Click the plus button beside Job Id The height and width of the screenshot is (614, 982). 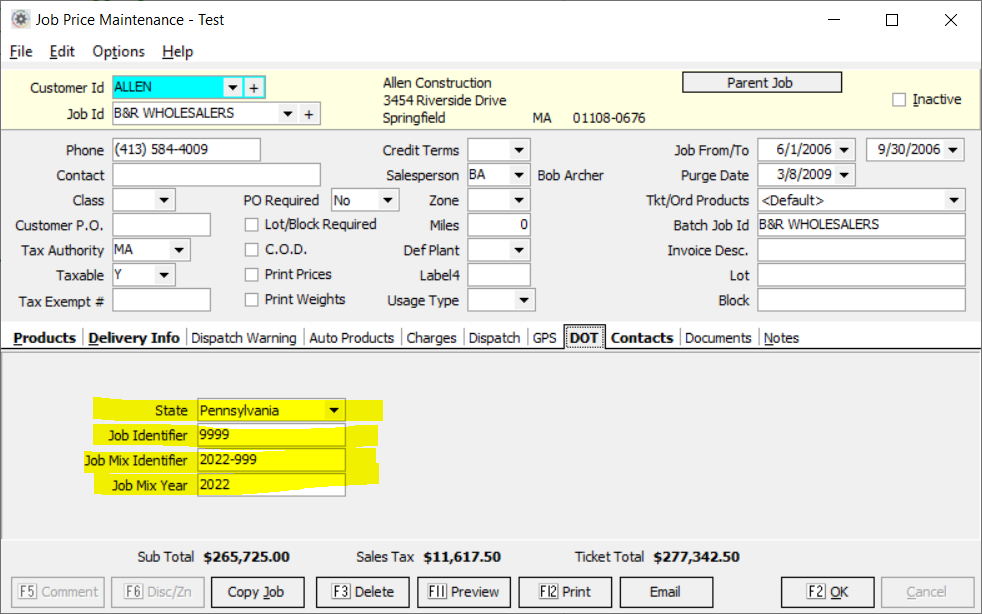(309, 114)
